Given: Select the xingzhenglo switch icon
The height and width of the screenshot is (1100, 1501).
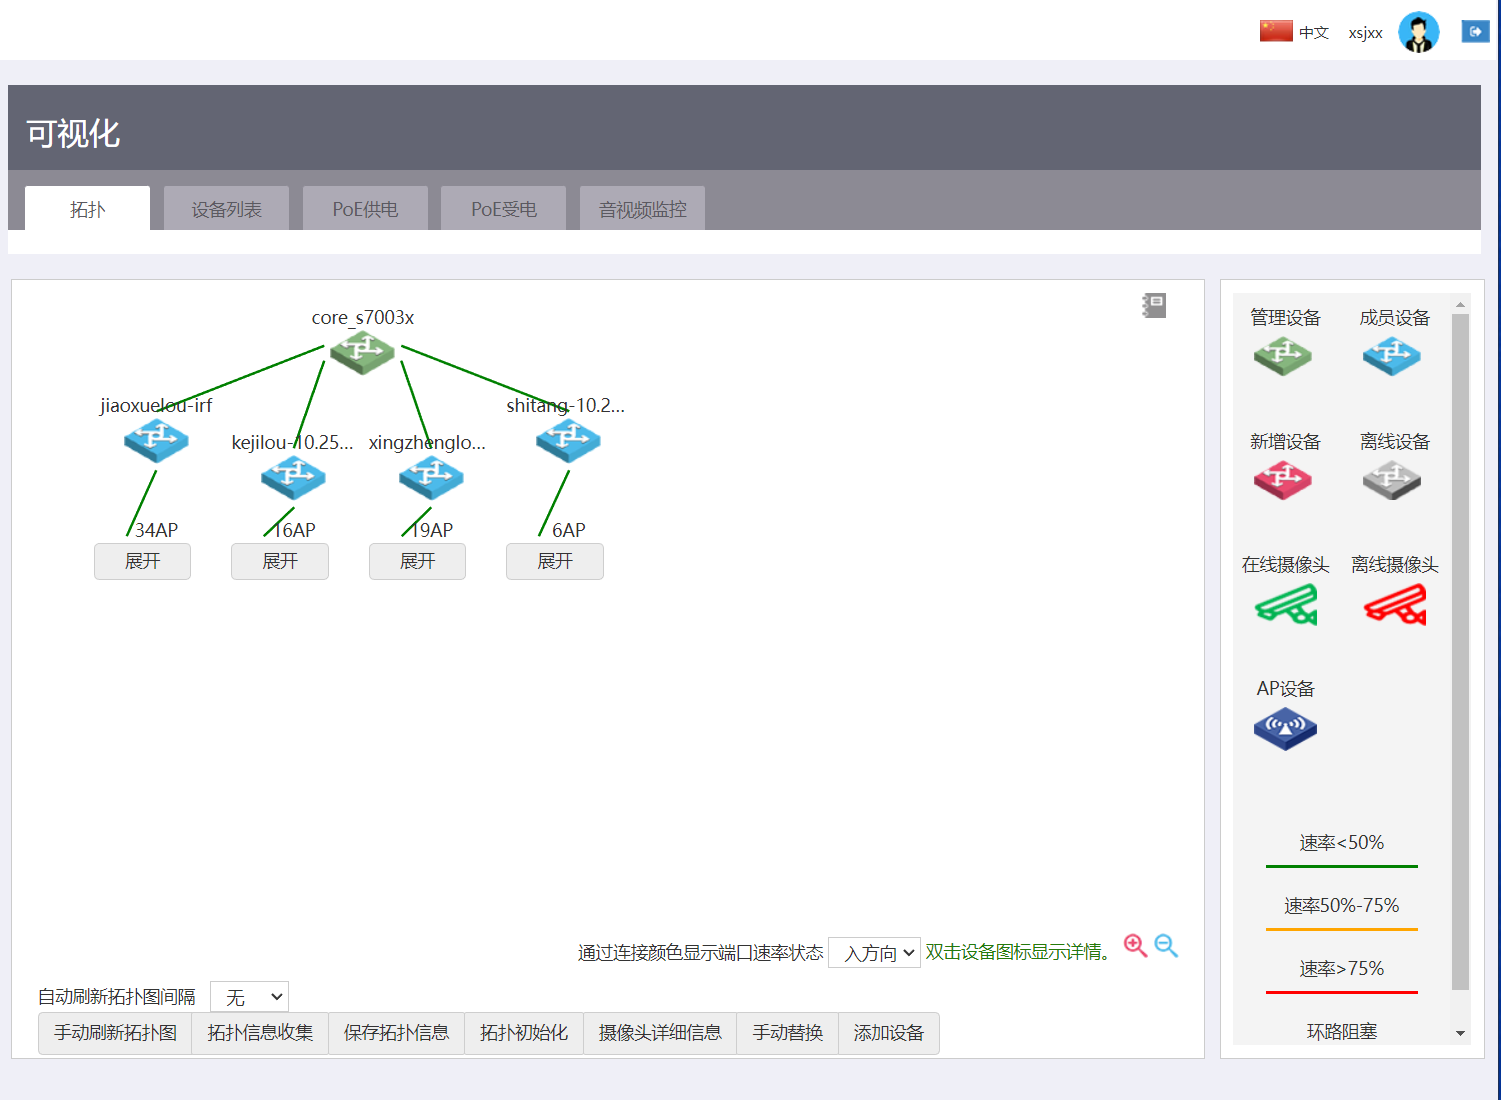Looking at the screenshot, I should [x=431, y=478].
